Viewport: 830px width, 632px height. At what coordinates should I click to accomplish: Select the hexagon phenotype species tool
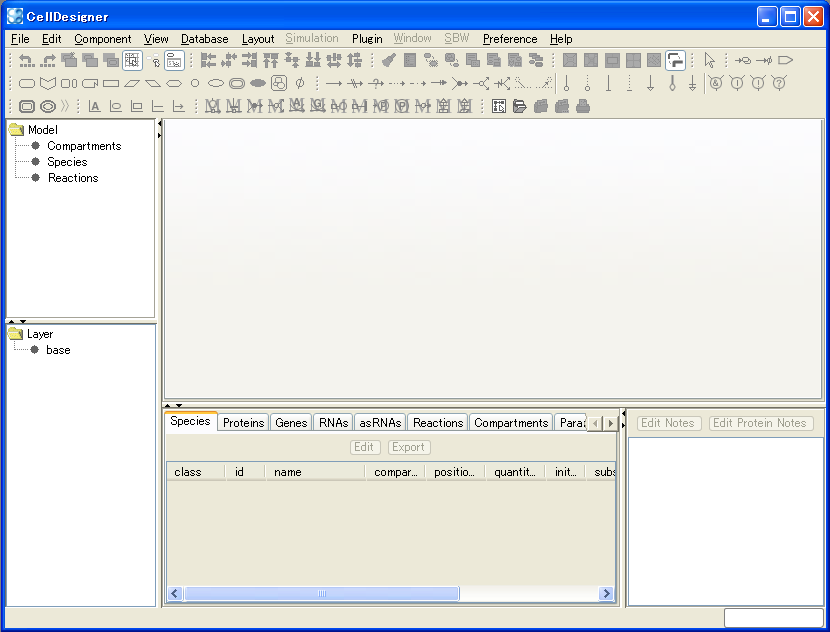pyautogui.click(x=174, y=84)
